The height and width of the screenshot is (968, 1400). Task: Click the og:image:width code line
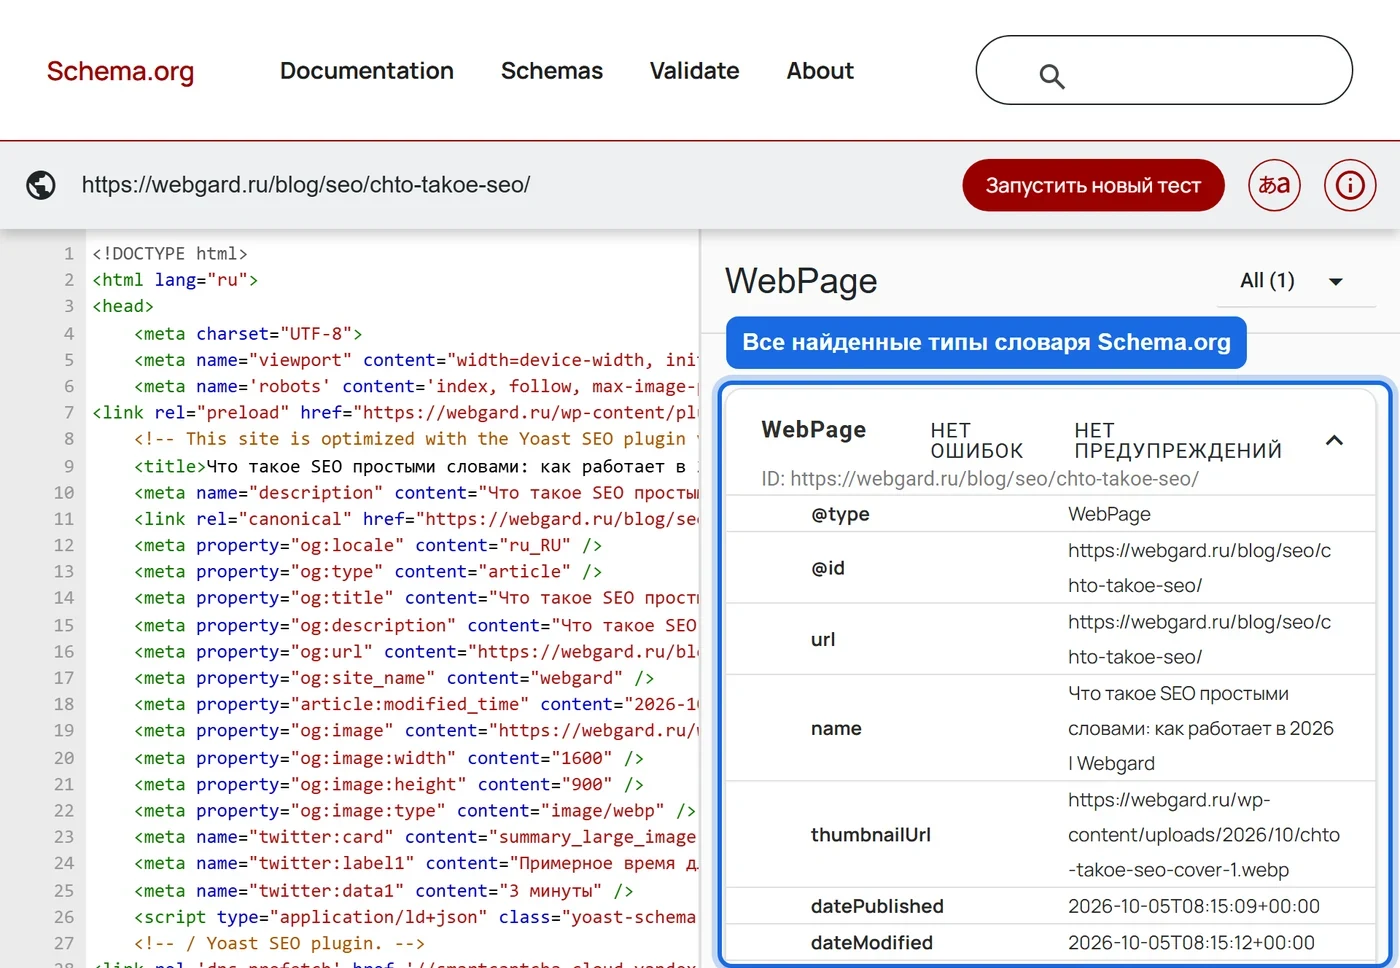coord(389,758)
